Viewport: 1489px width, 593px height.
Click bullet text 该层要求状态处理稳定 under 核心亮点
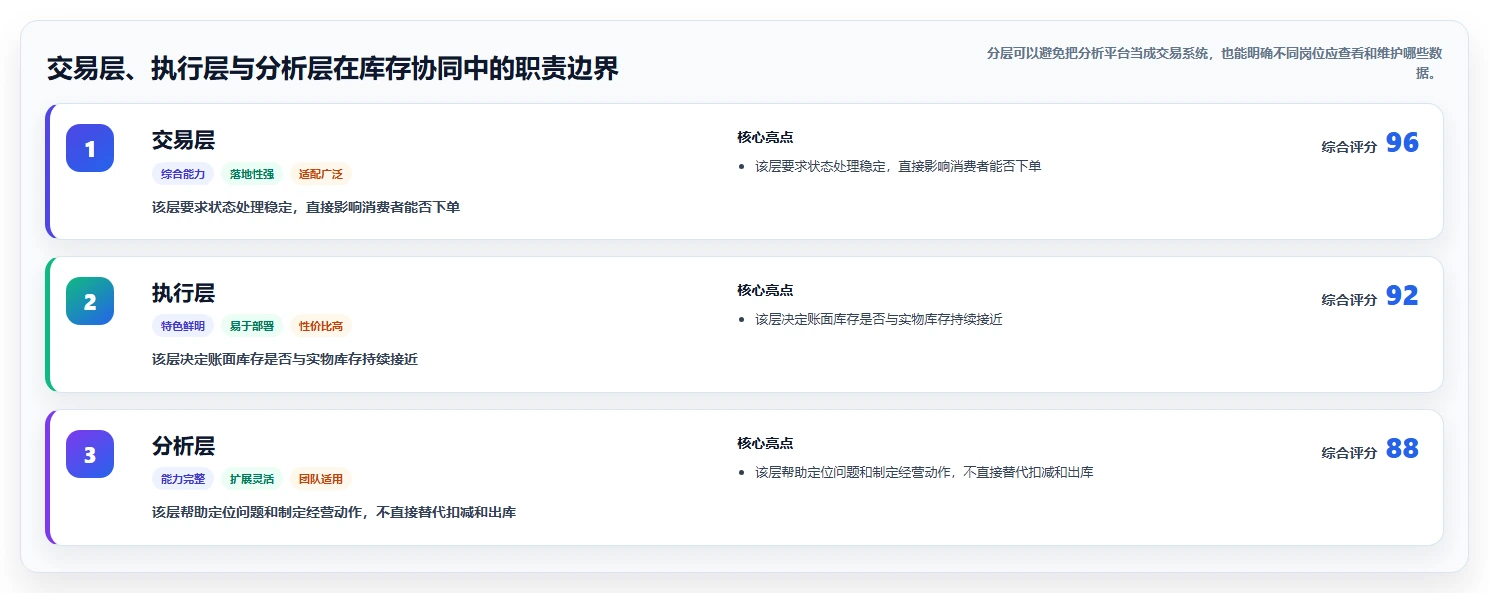898,166
